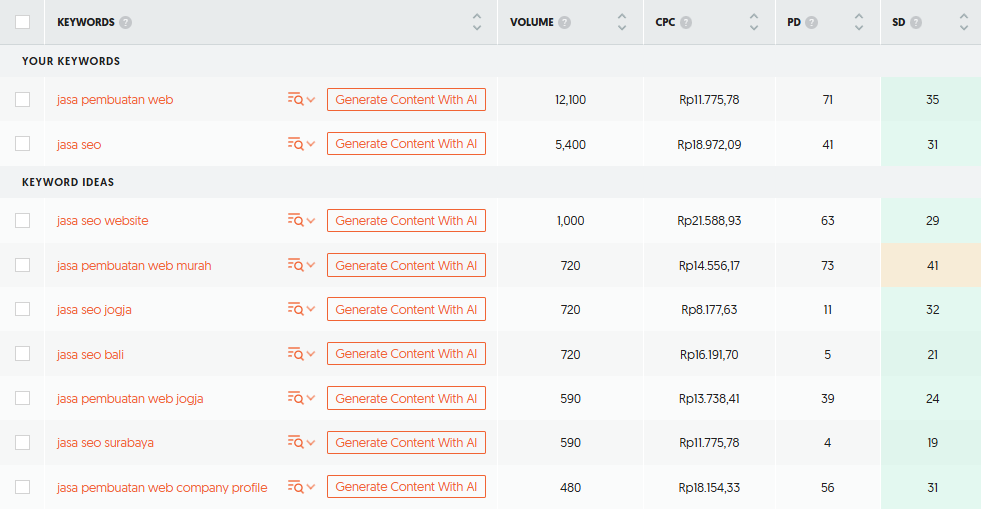Click search icon for jasa seo surabaya
Image resolution: width=981 pixels, height=509 pixels.
pos(295,442)
